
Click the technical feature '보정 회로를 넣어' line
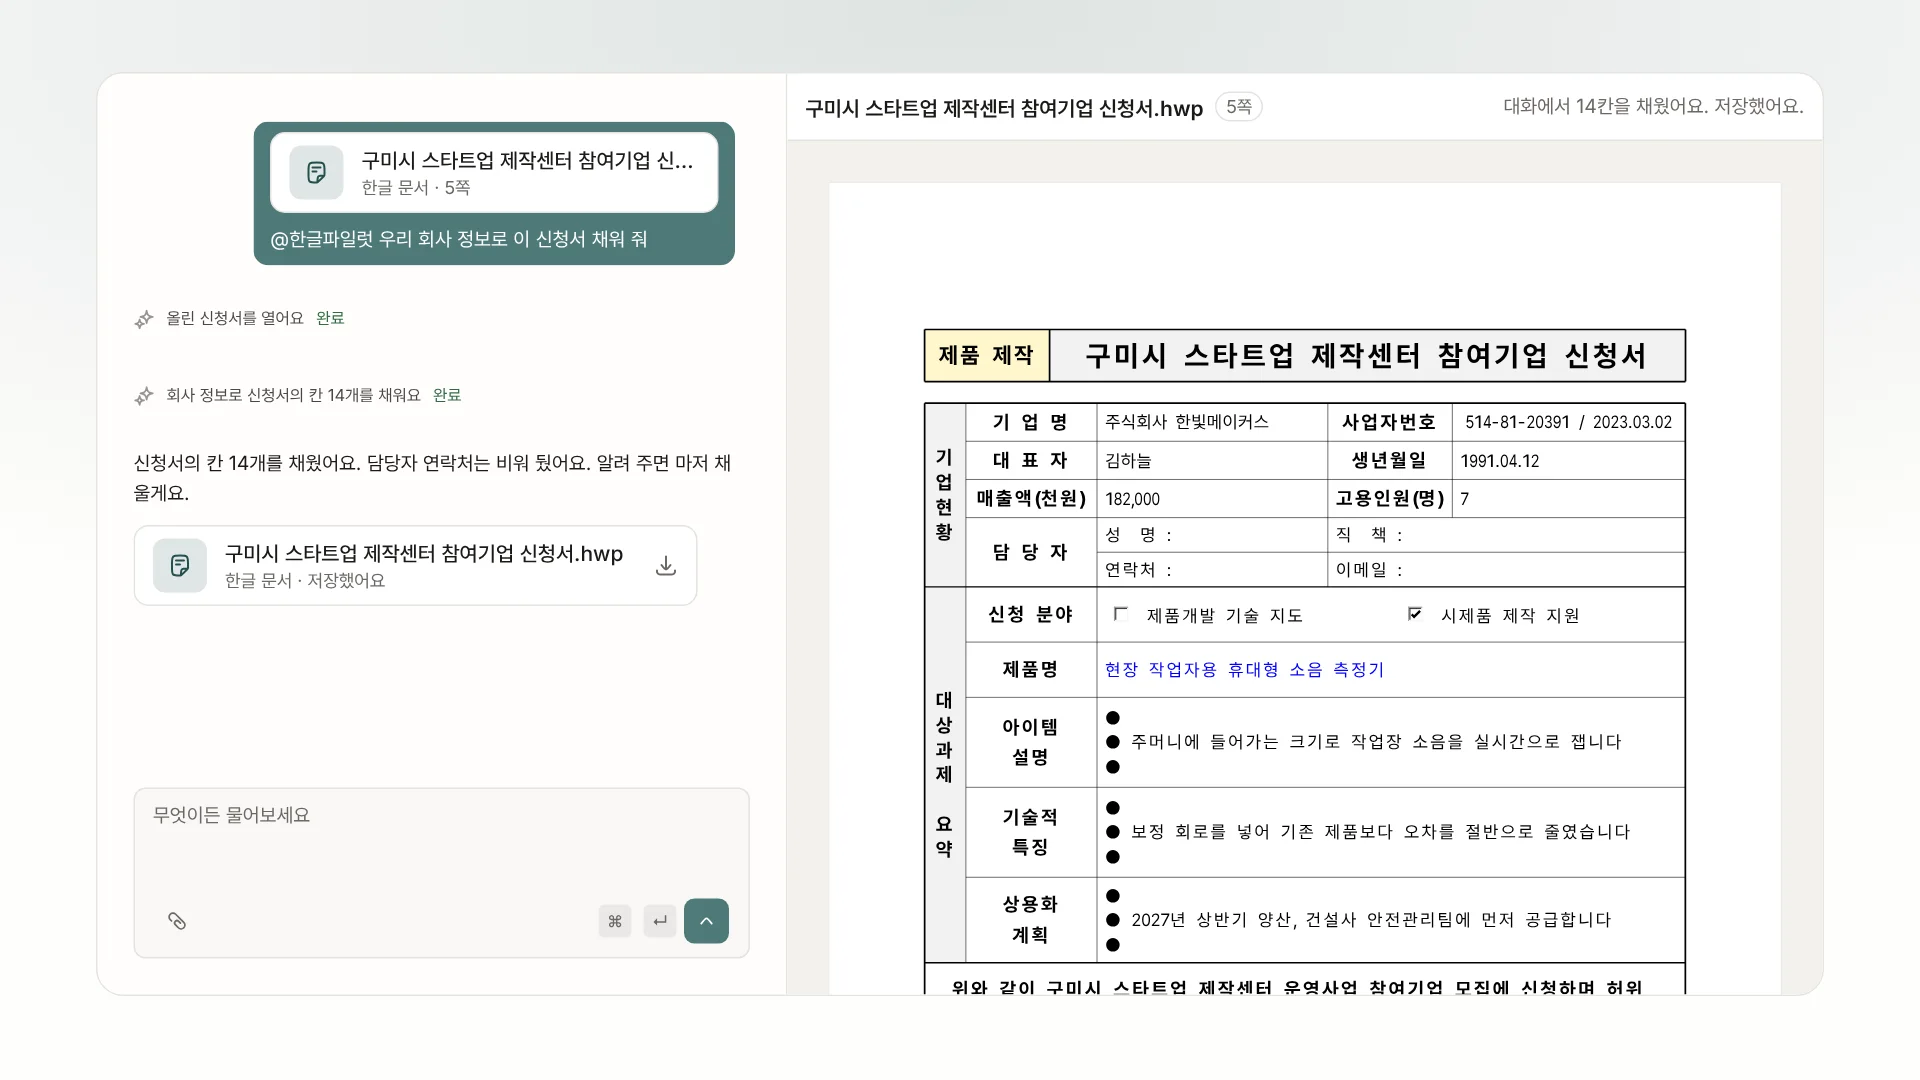[1380, 832]
